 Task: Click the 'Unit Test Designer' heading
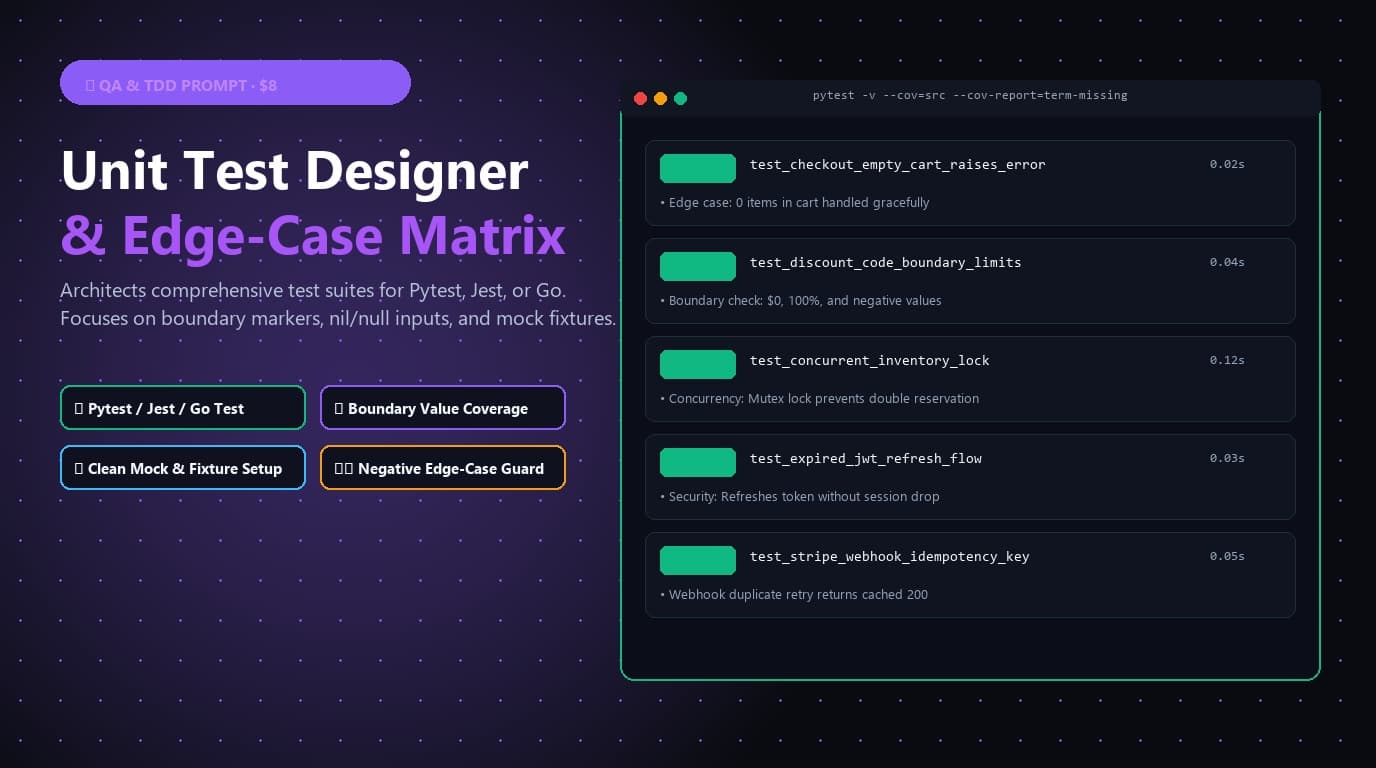click(294, 171)
